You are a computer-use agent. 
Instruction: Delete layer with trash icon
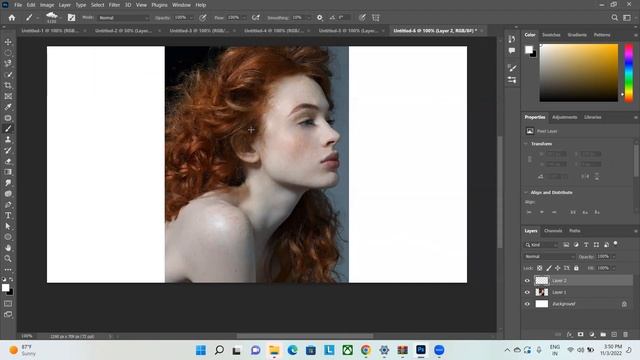click(625, 334)
